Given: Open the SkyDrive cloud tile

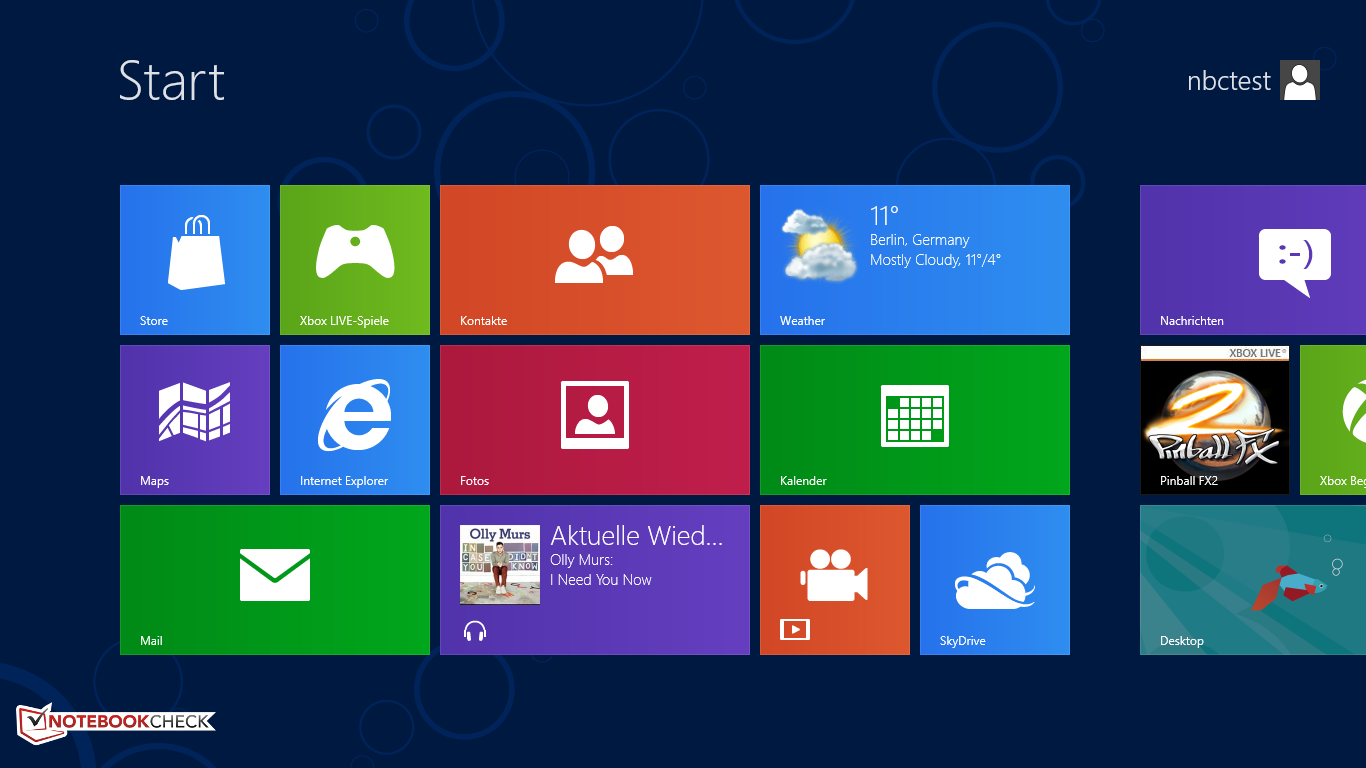Looking at the screenshot, I should pyautogui.click(x=995, y=580).
